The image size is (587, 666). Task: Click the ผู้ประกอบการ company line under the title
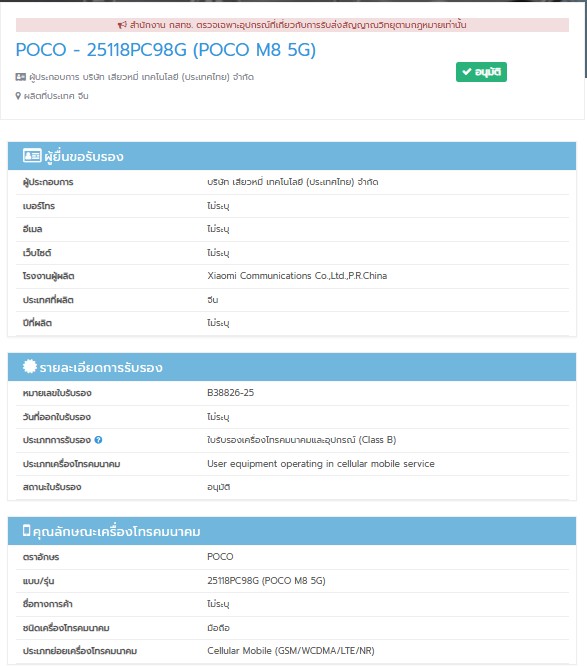pyautogui.click(x=141, y=77)
